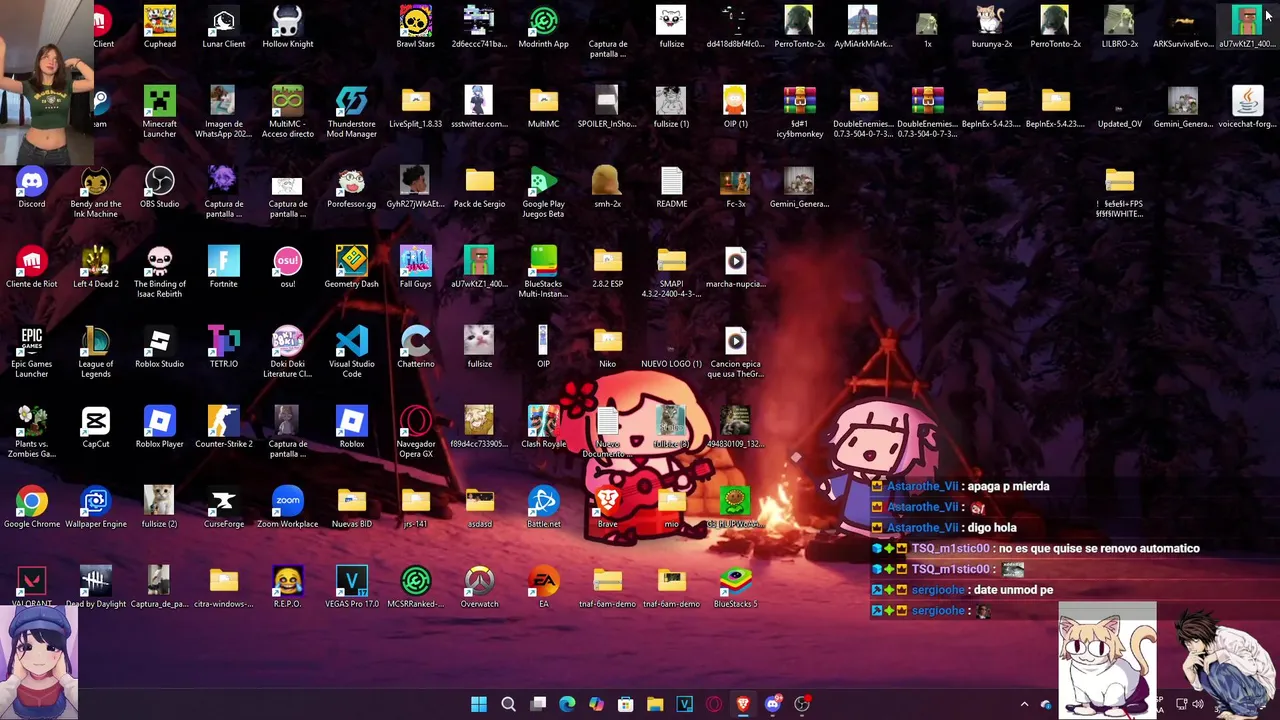
Task: Launch Google Play Juegos Beta
Action: pyautogui.click(x=544, y=192)
